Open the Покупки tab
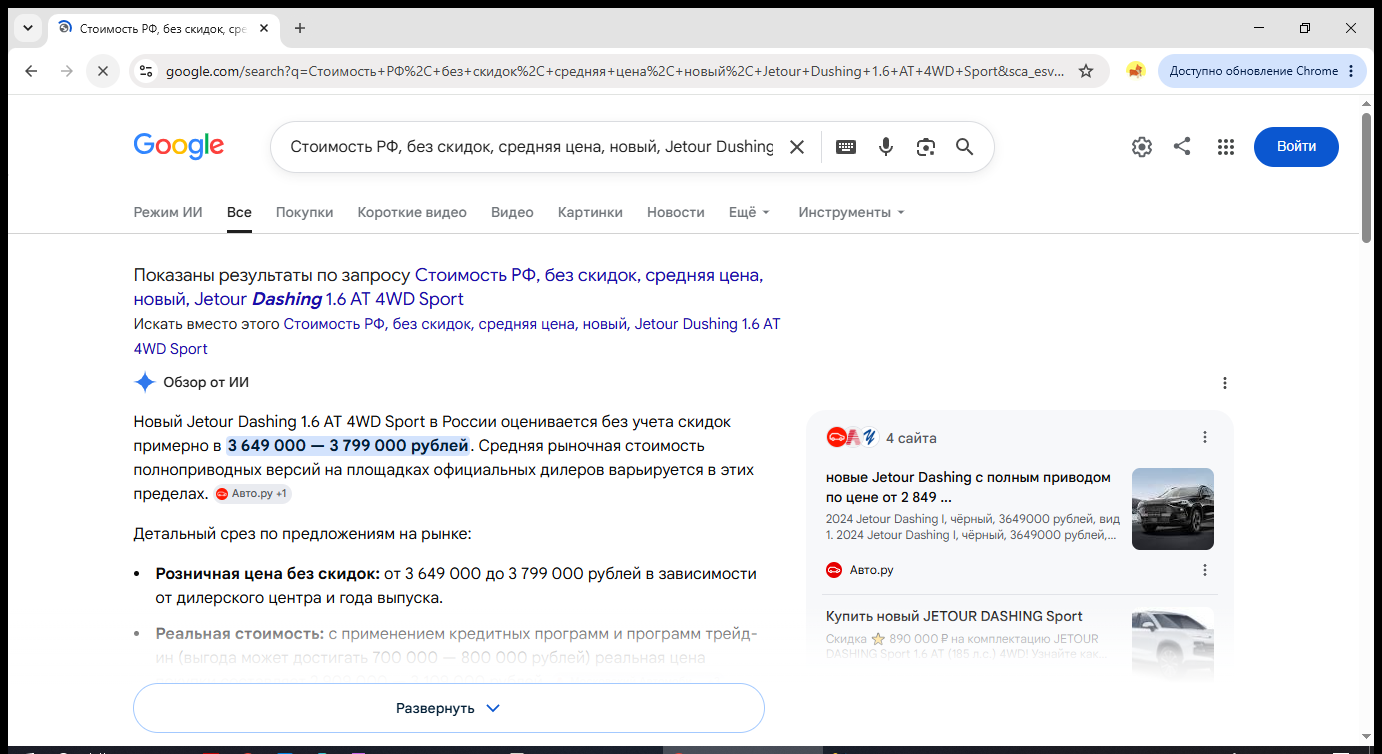This screenshot has height=754, width=1382. click(305, 212)
